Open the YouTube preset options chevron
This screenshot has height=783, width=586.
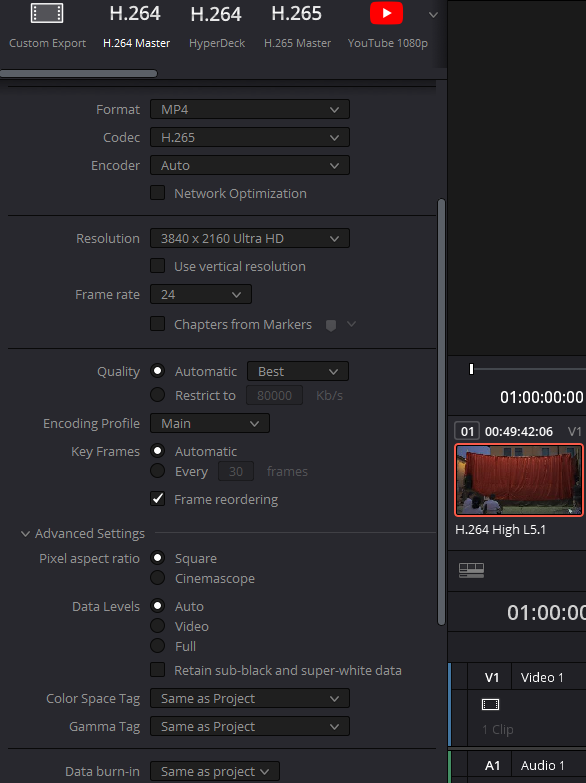(x=433, y=15)
